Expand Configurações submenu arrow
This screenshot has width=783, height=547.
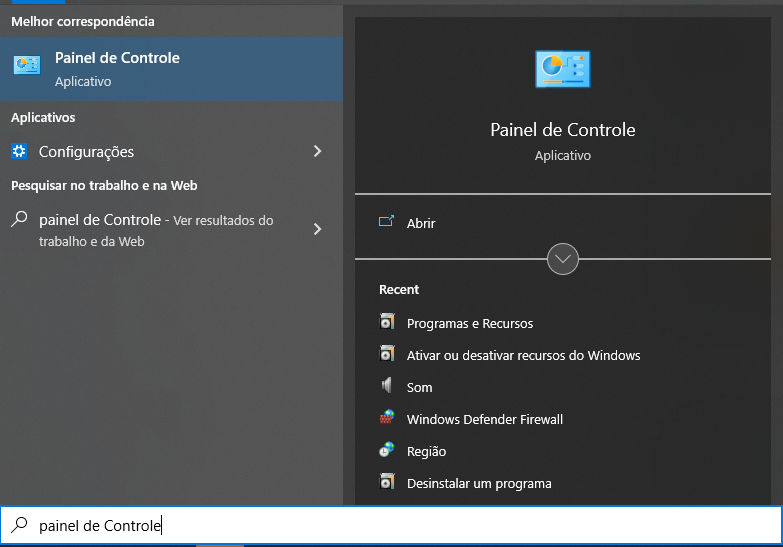tap(317, 151)
